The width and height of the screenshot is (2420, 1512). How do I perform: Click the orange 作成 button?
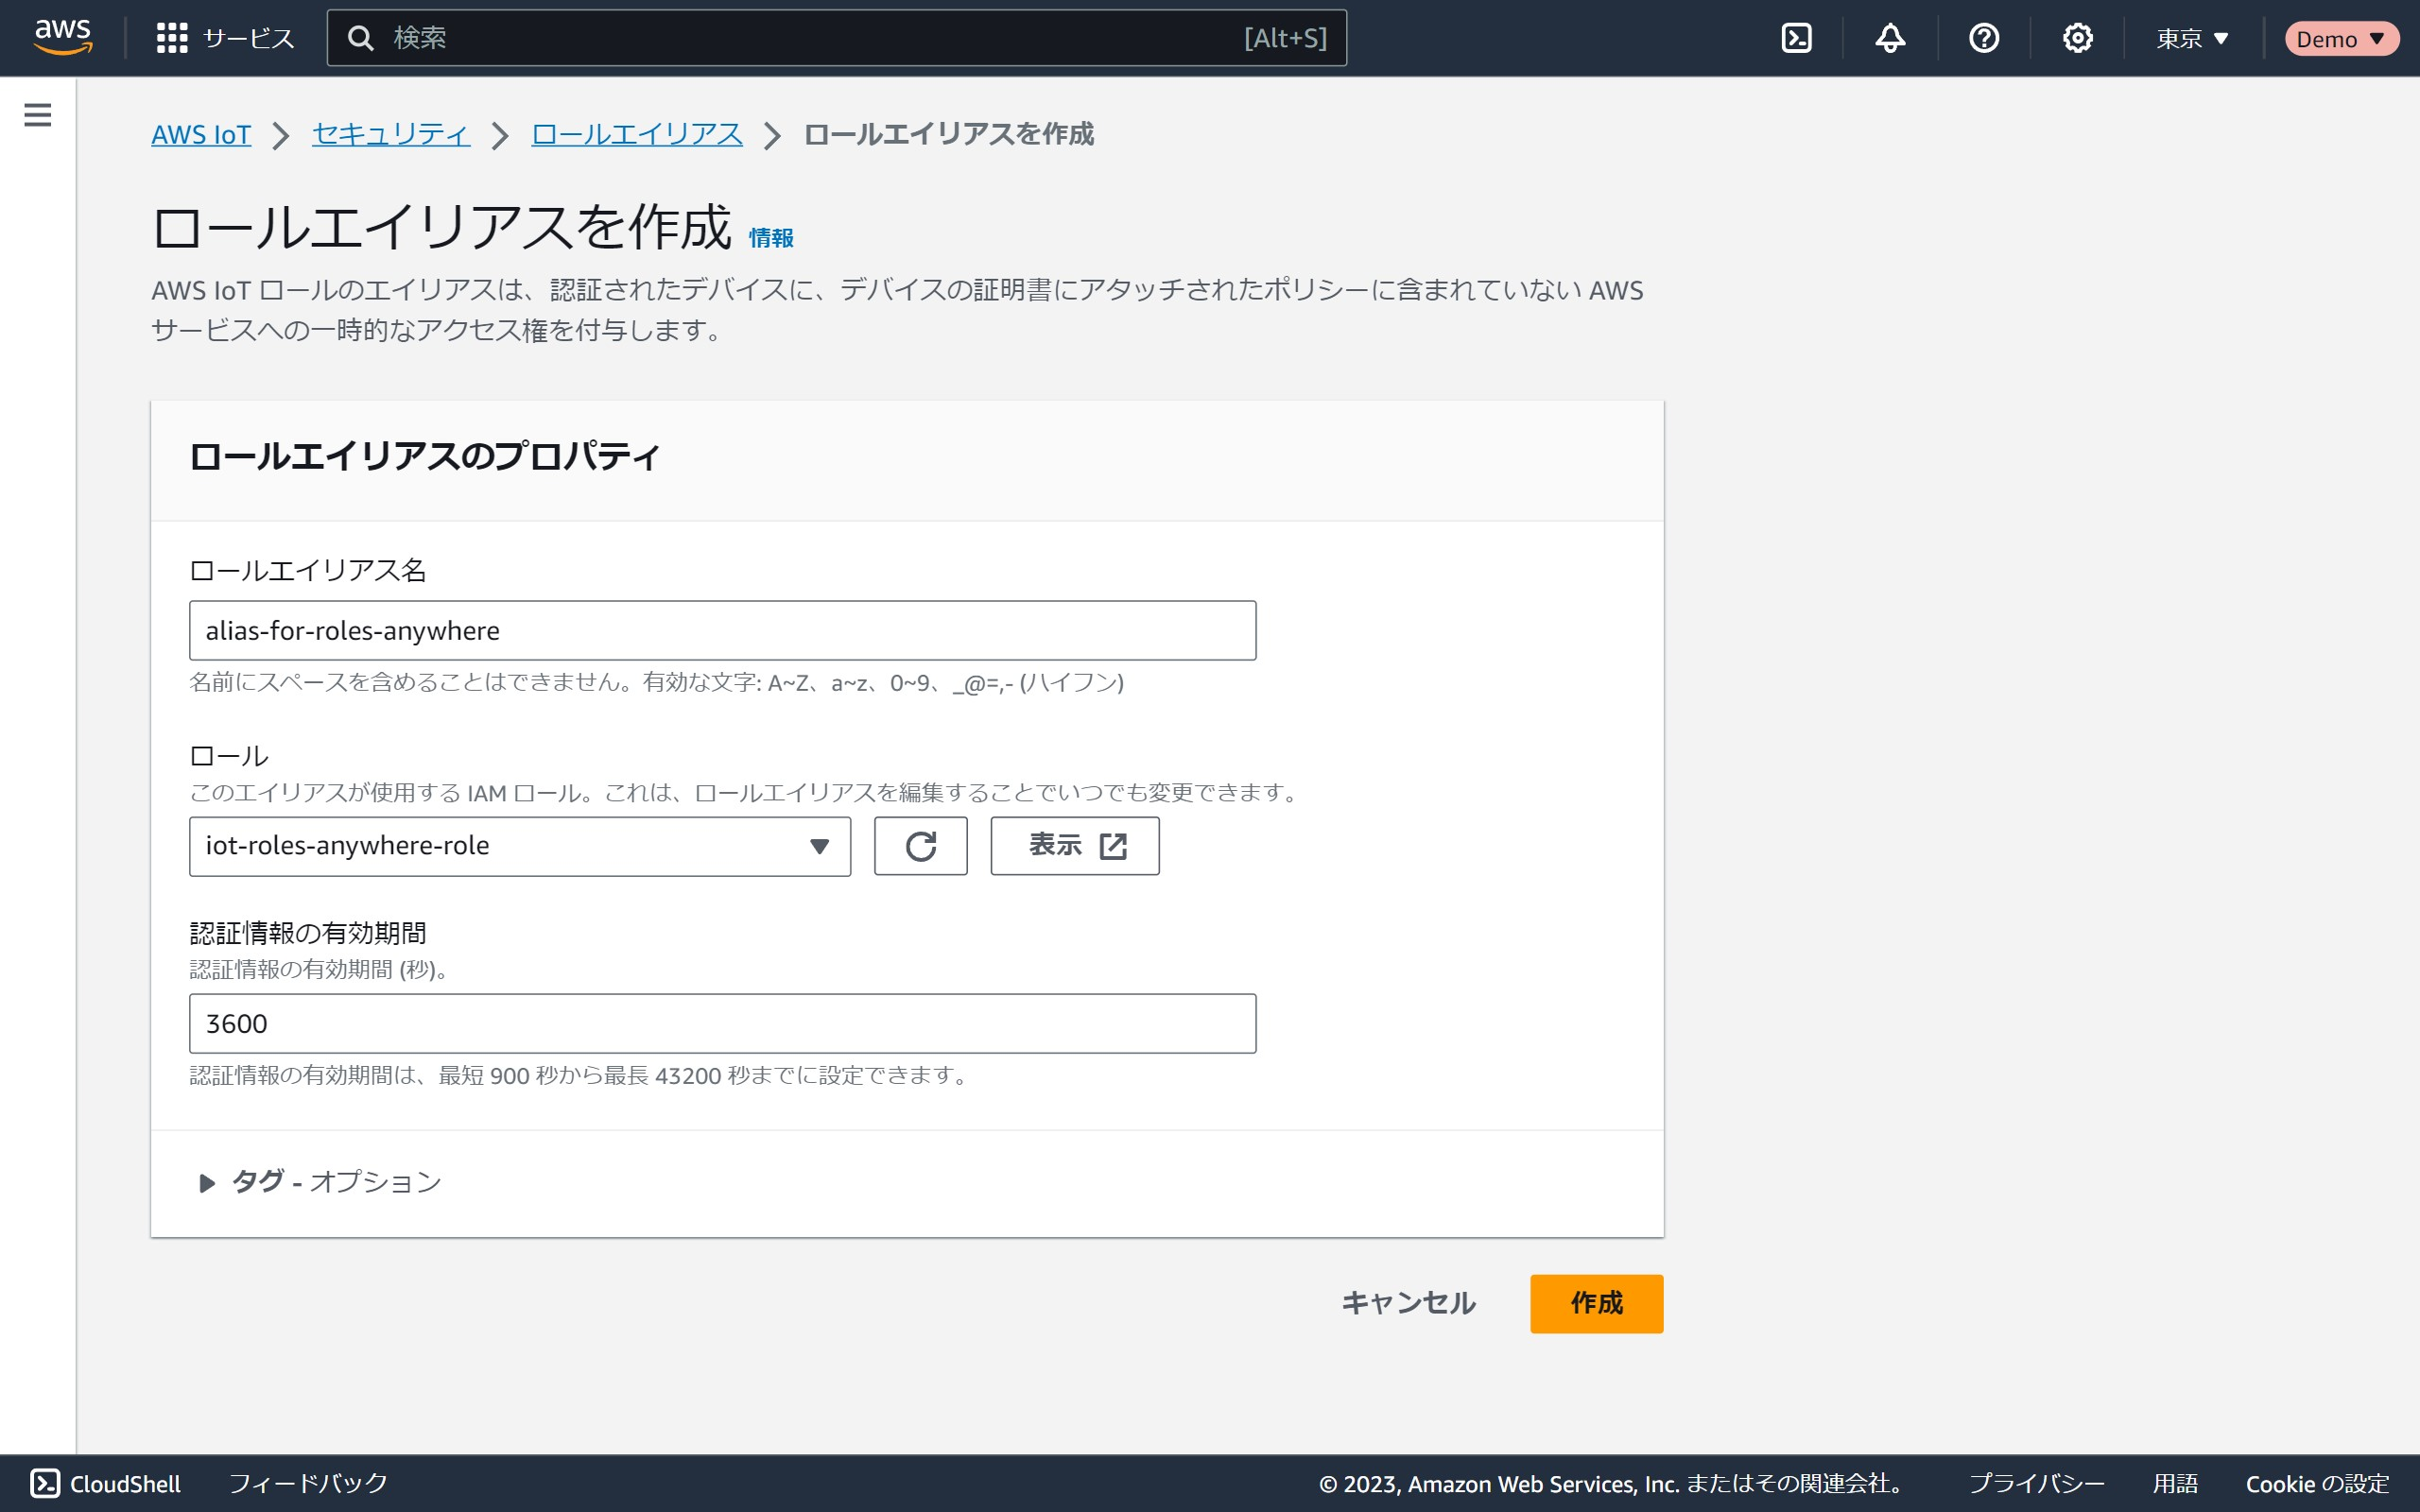[1596, 1303]
